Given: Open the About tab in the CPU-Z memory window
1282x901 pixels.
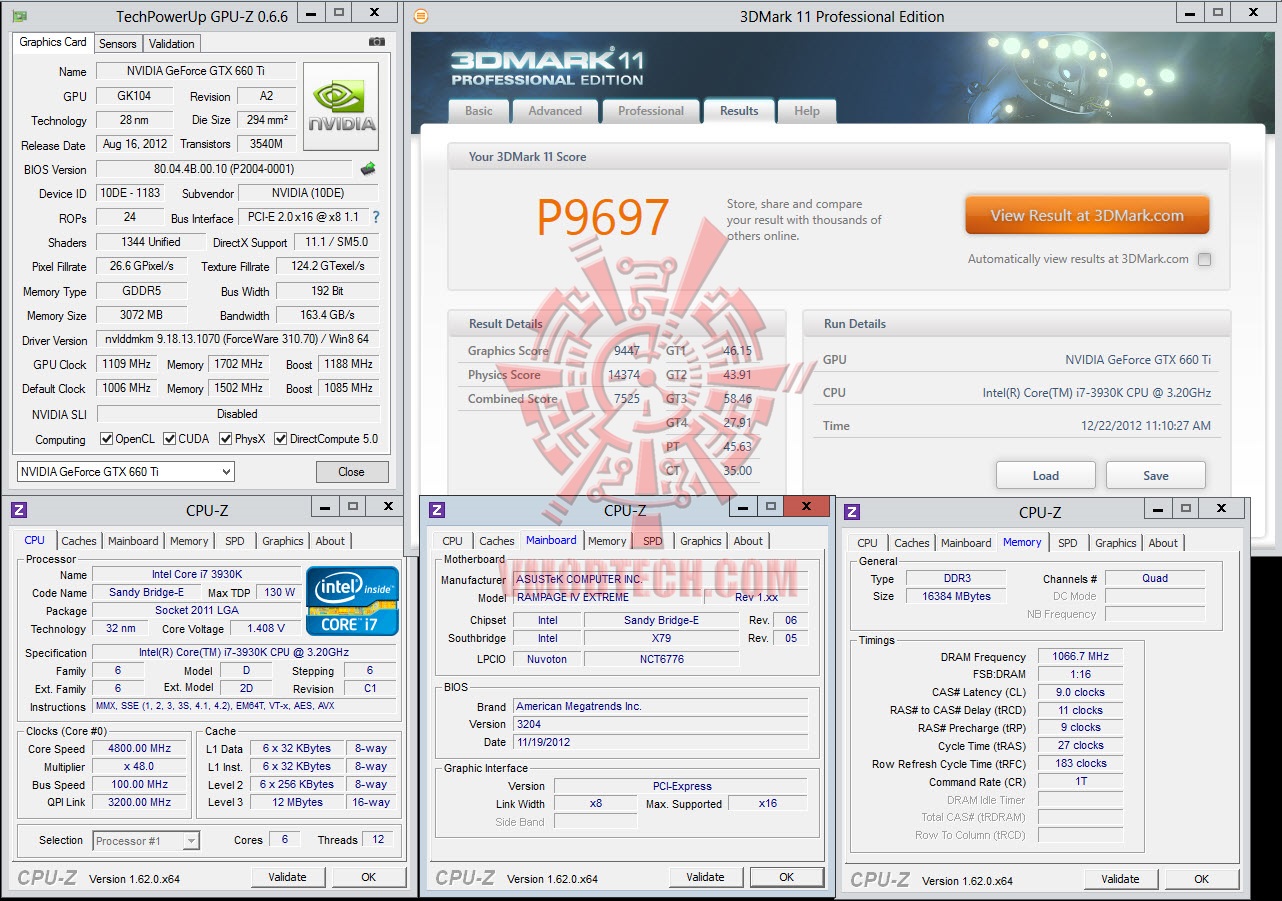Looking at the screenshot, I should tap(1163, 543).
